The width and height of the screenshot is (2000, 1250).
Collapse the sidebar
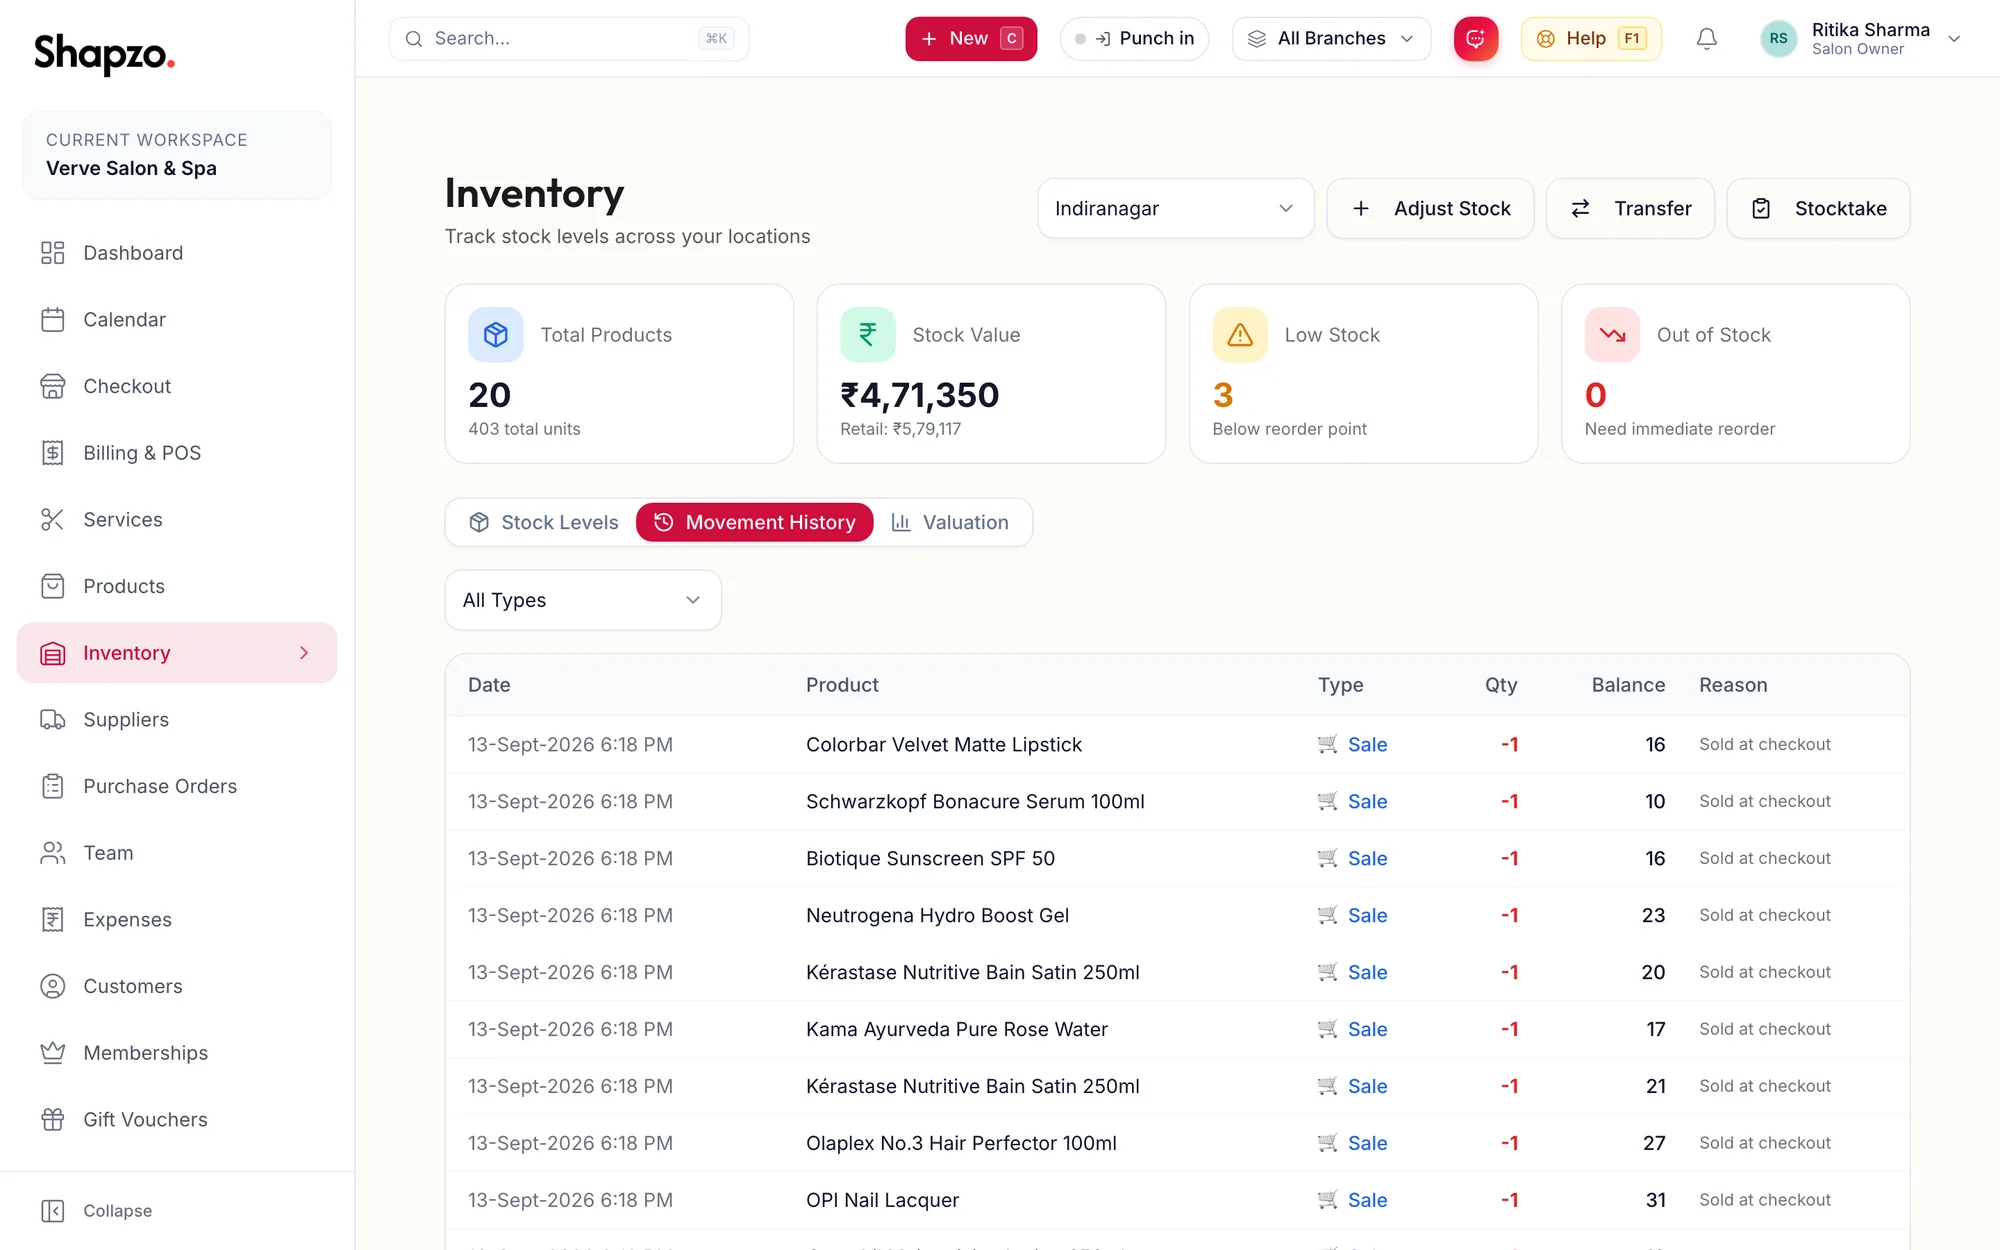97,1211
